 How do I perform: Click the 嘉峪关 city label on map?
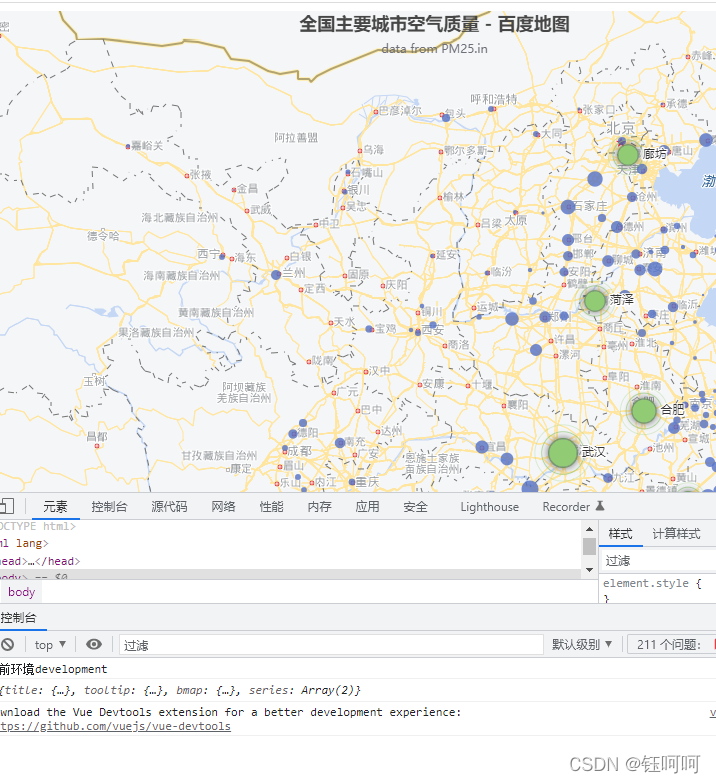point(147,145)
